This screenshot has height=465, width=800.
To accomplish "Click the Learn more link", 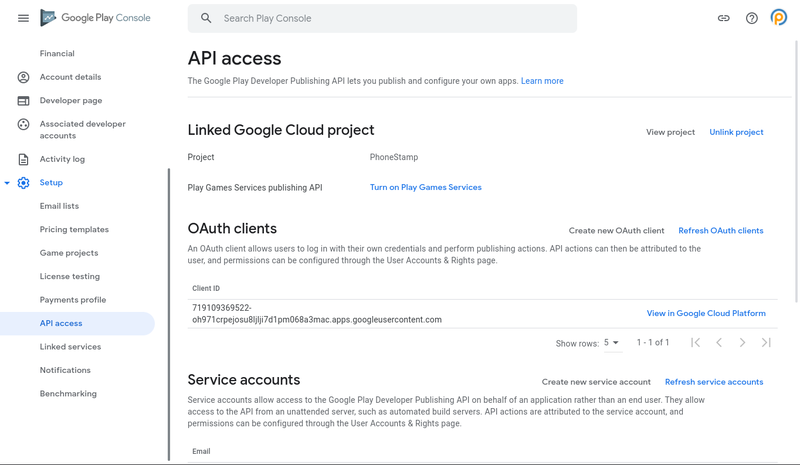I will (x=542, y=81).
